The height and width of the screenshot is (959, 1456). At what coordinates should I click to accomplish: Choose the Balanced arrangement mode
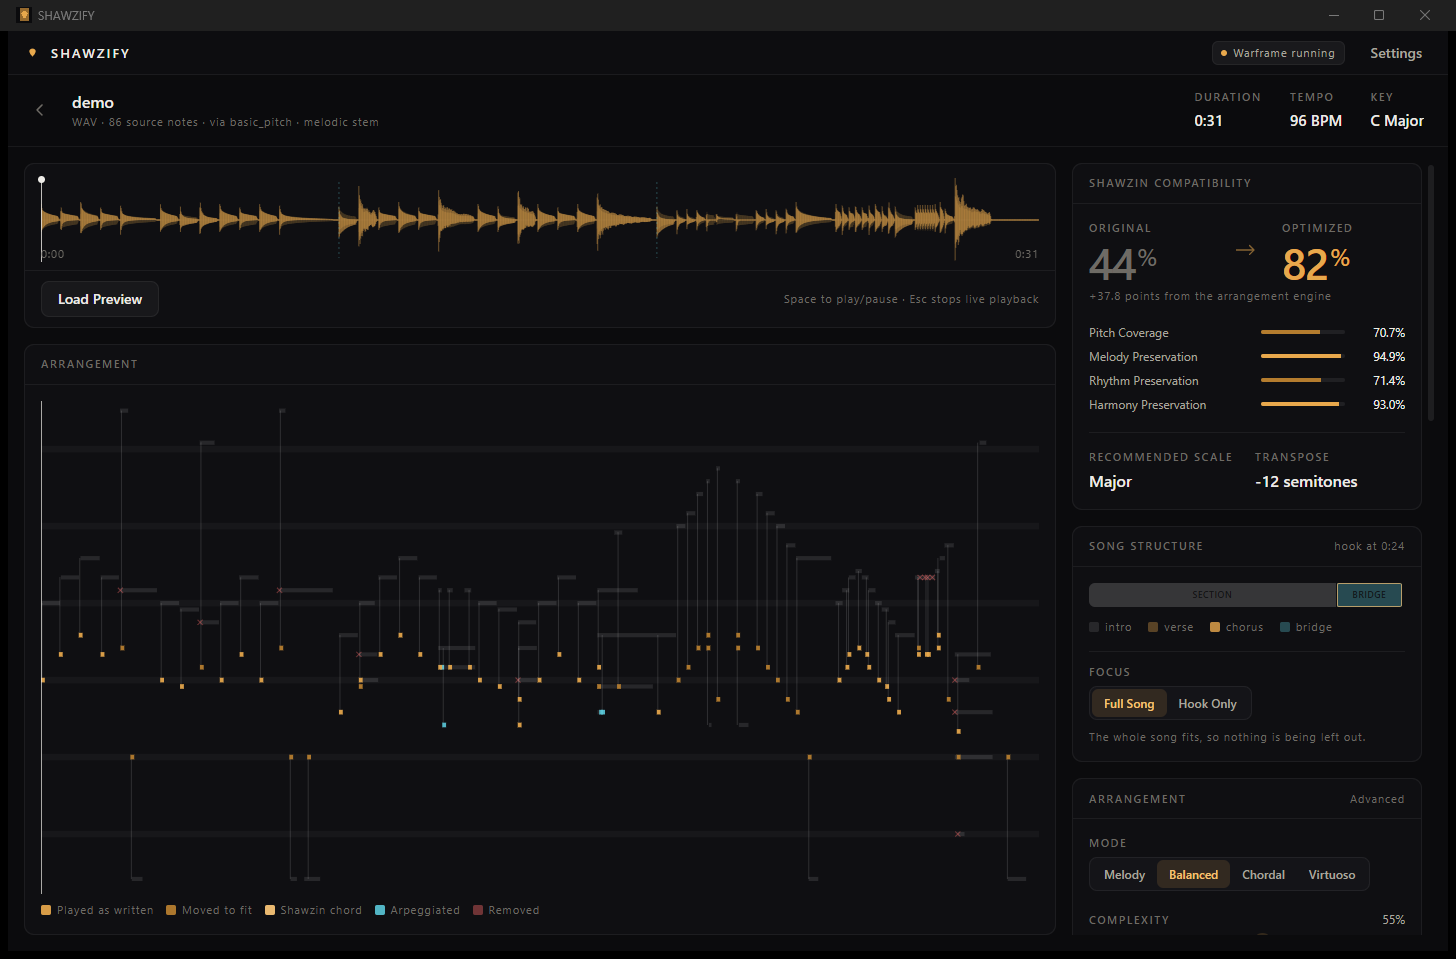coord(1193,875)
